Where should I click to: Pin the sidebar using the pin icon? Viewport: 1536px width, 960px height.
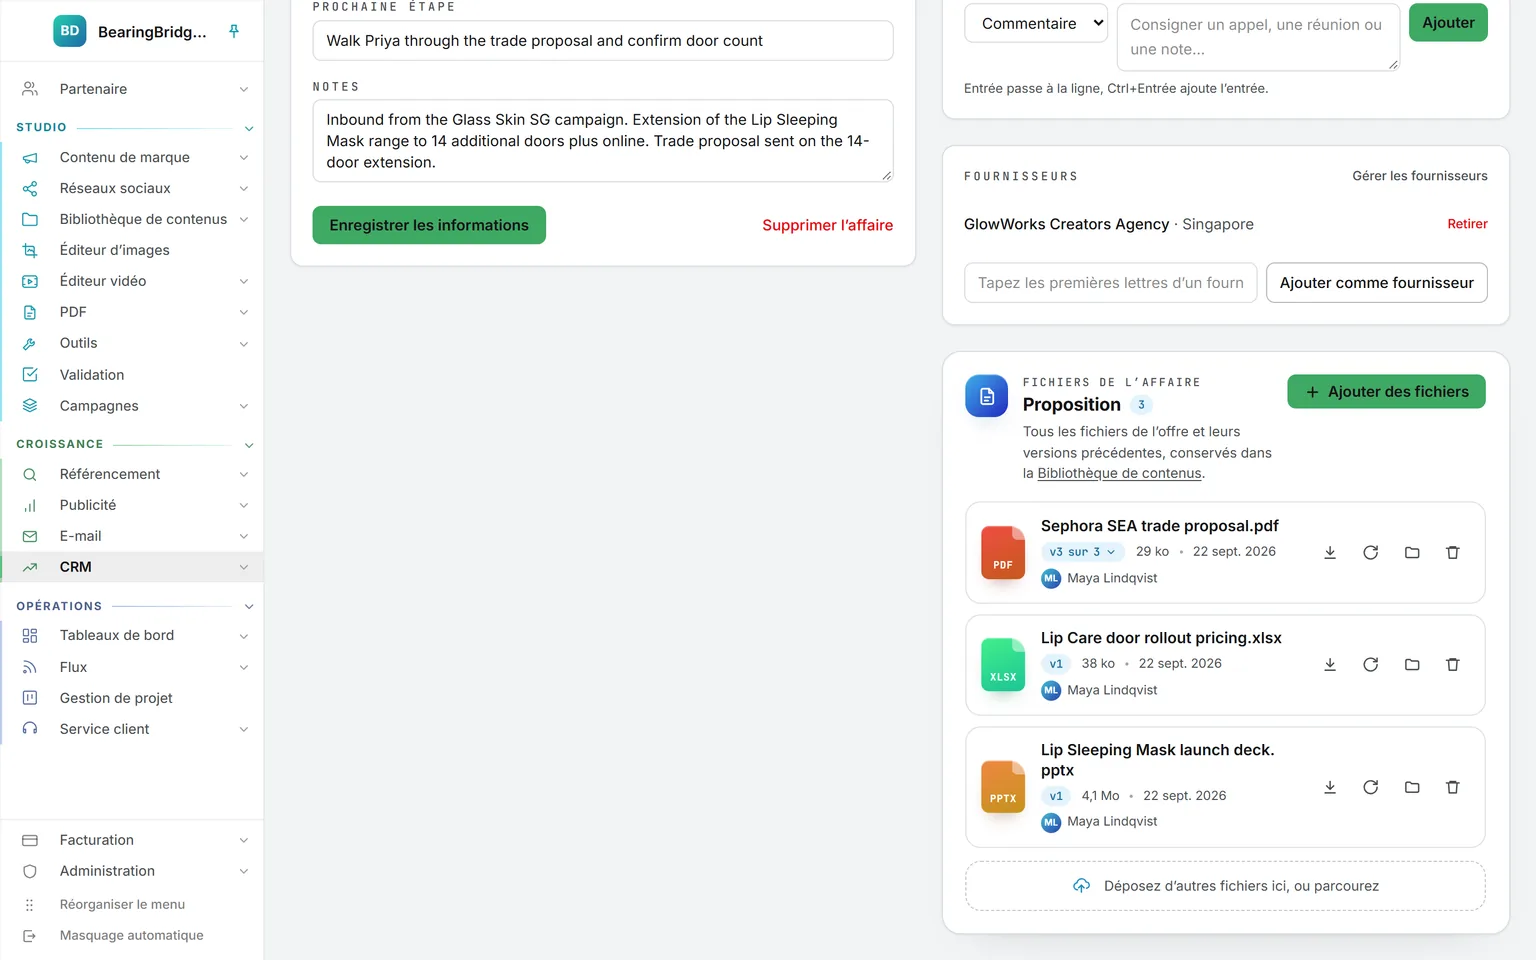pos(234,31)
